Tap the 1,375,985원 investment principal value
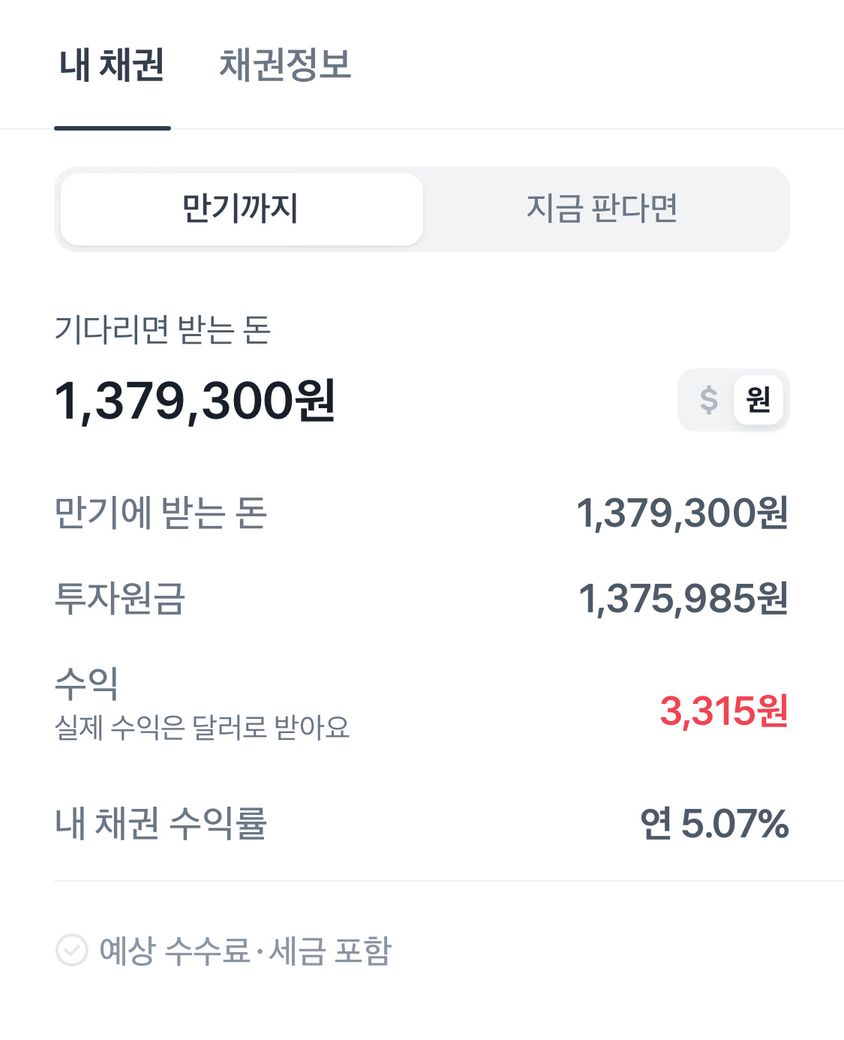 click(x=683, y=599)
